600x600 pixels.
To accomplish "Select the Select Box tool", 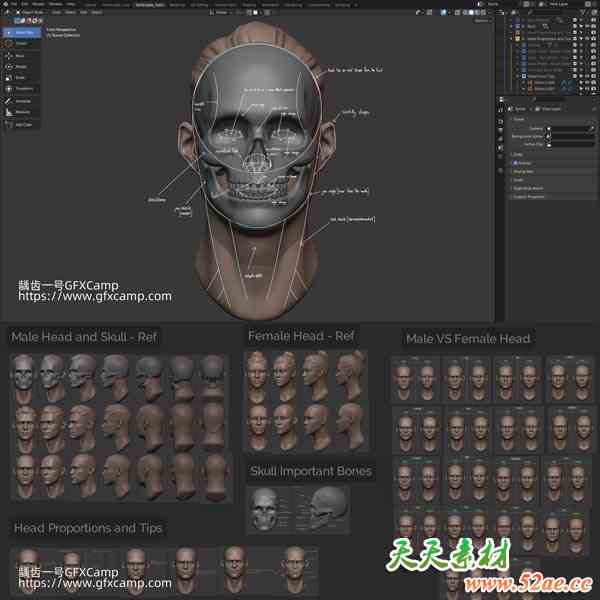I will coord(21,33).
